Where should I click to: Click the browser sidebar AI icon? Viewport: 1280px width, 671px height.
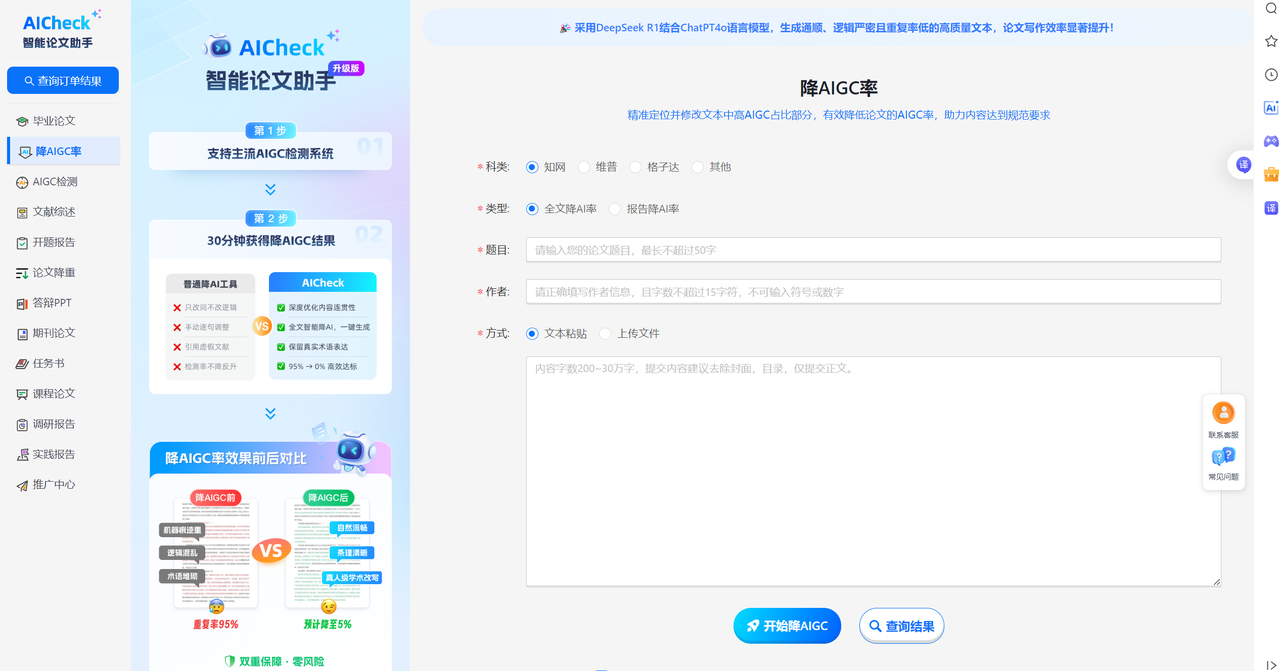1271,108
